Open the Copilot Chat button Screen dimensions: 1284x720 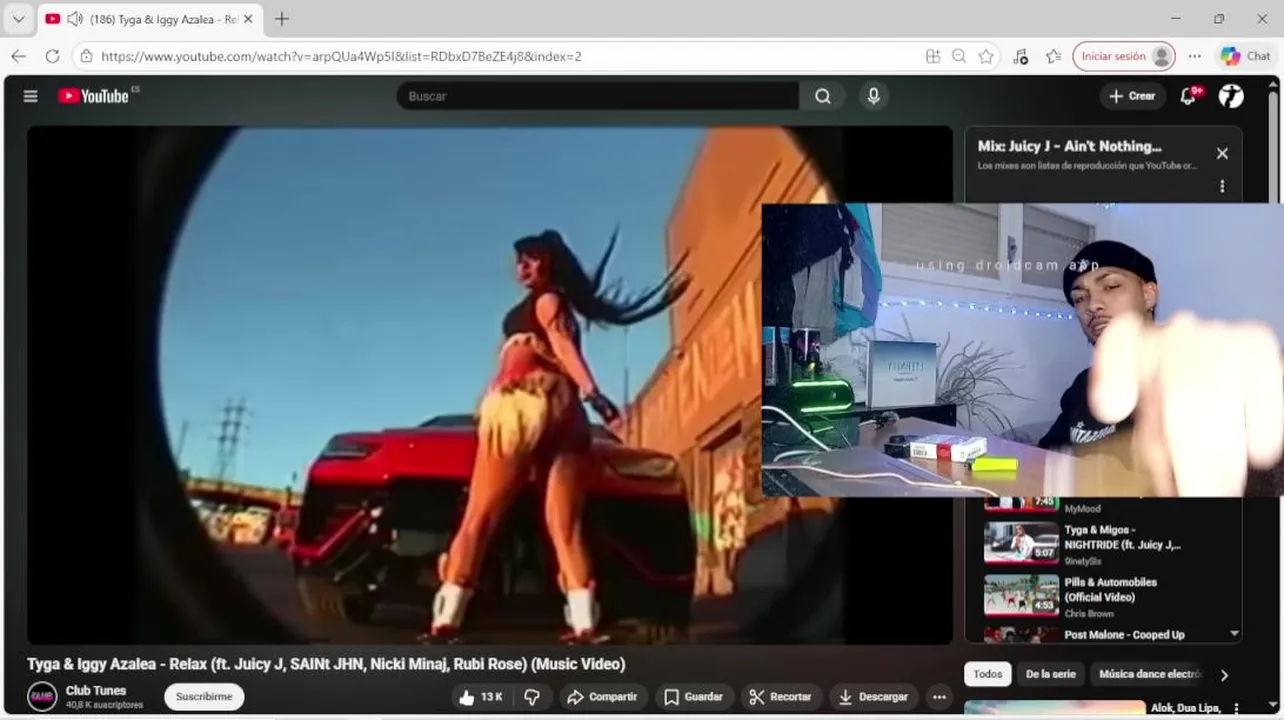(1246, 56)
